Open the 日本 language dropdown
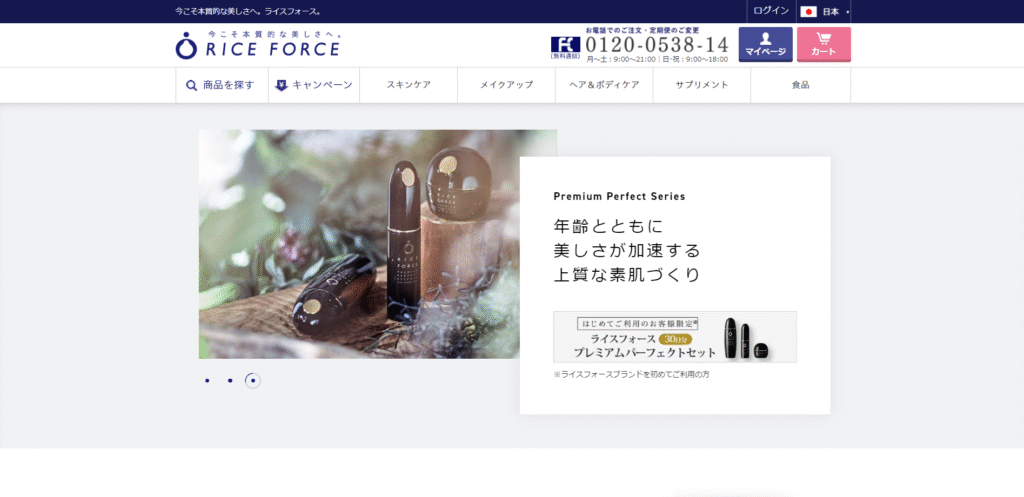This screenshot has height=497, width=1024. tap(825, 12)
